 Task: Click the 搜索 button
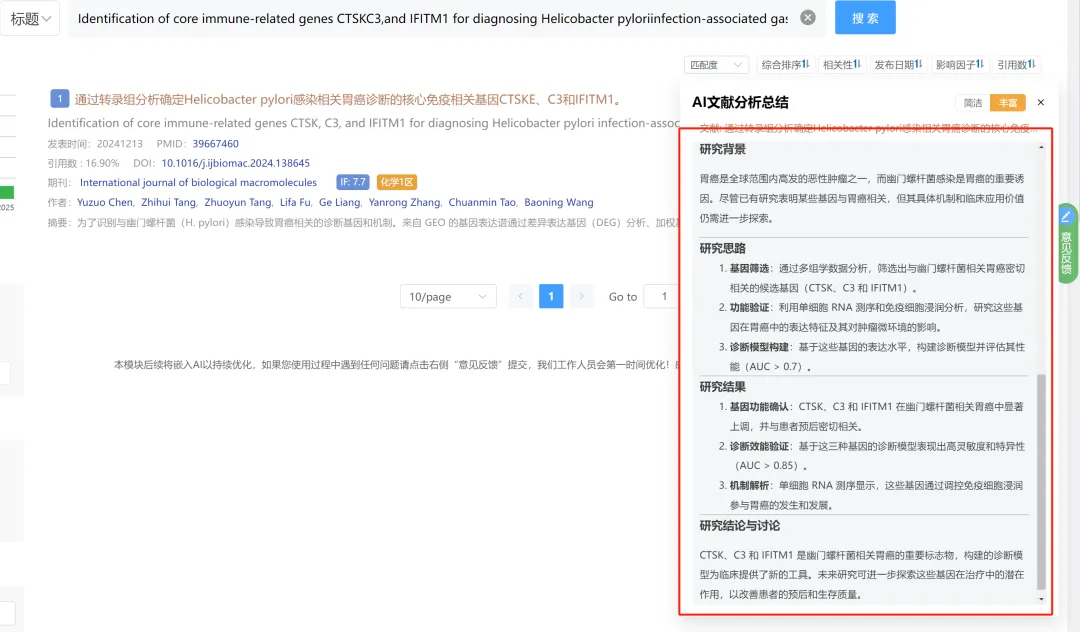[x=865, y=18]
